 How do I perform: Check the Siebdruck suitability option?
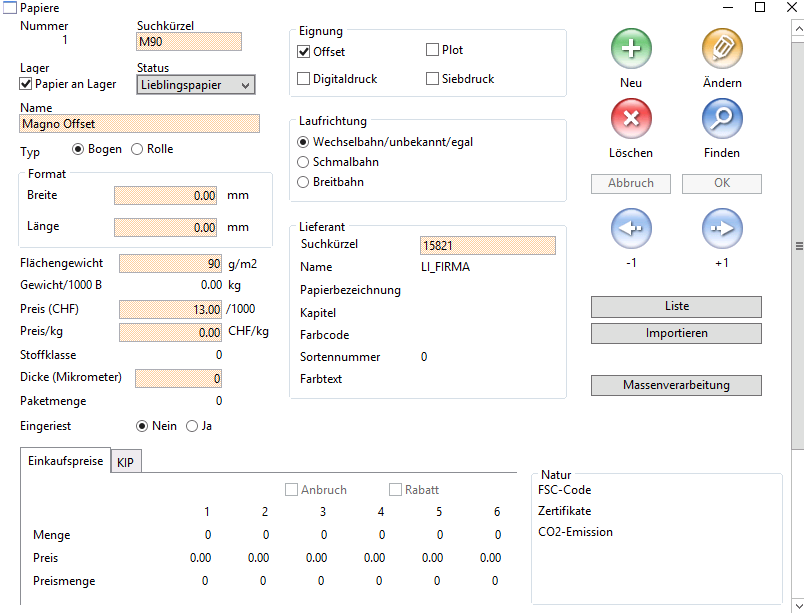coord(433,79)
